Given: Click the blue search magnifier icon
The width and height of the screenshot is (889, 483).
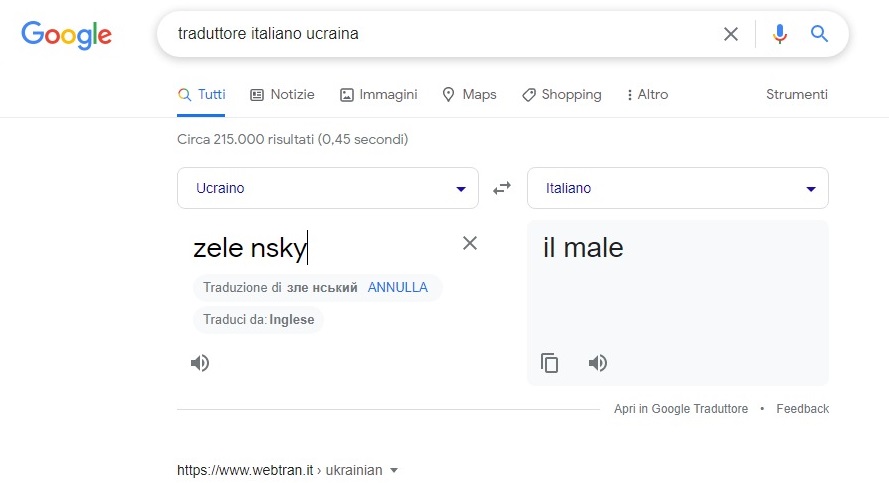Looking at the screenshot, I should coord(820,34).
